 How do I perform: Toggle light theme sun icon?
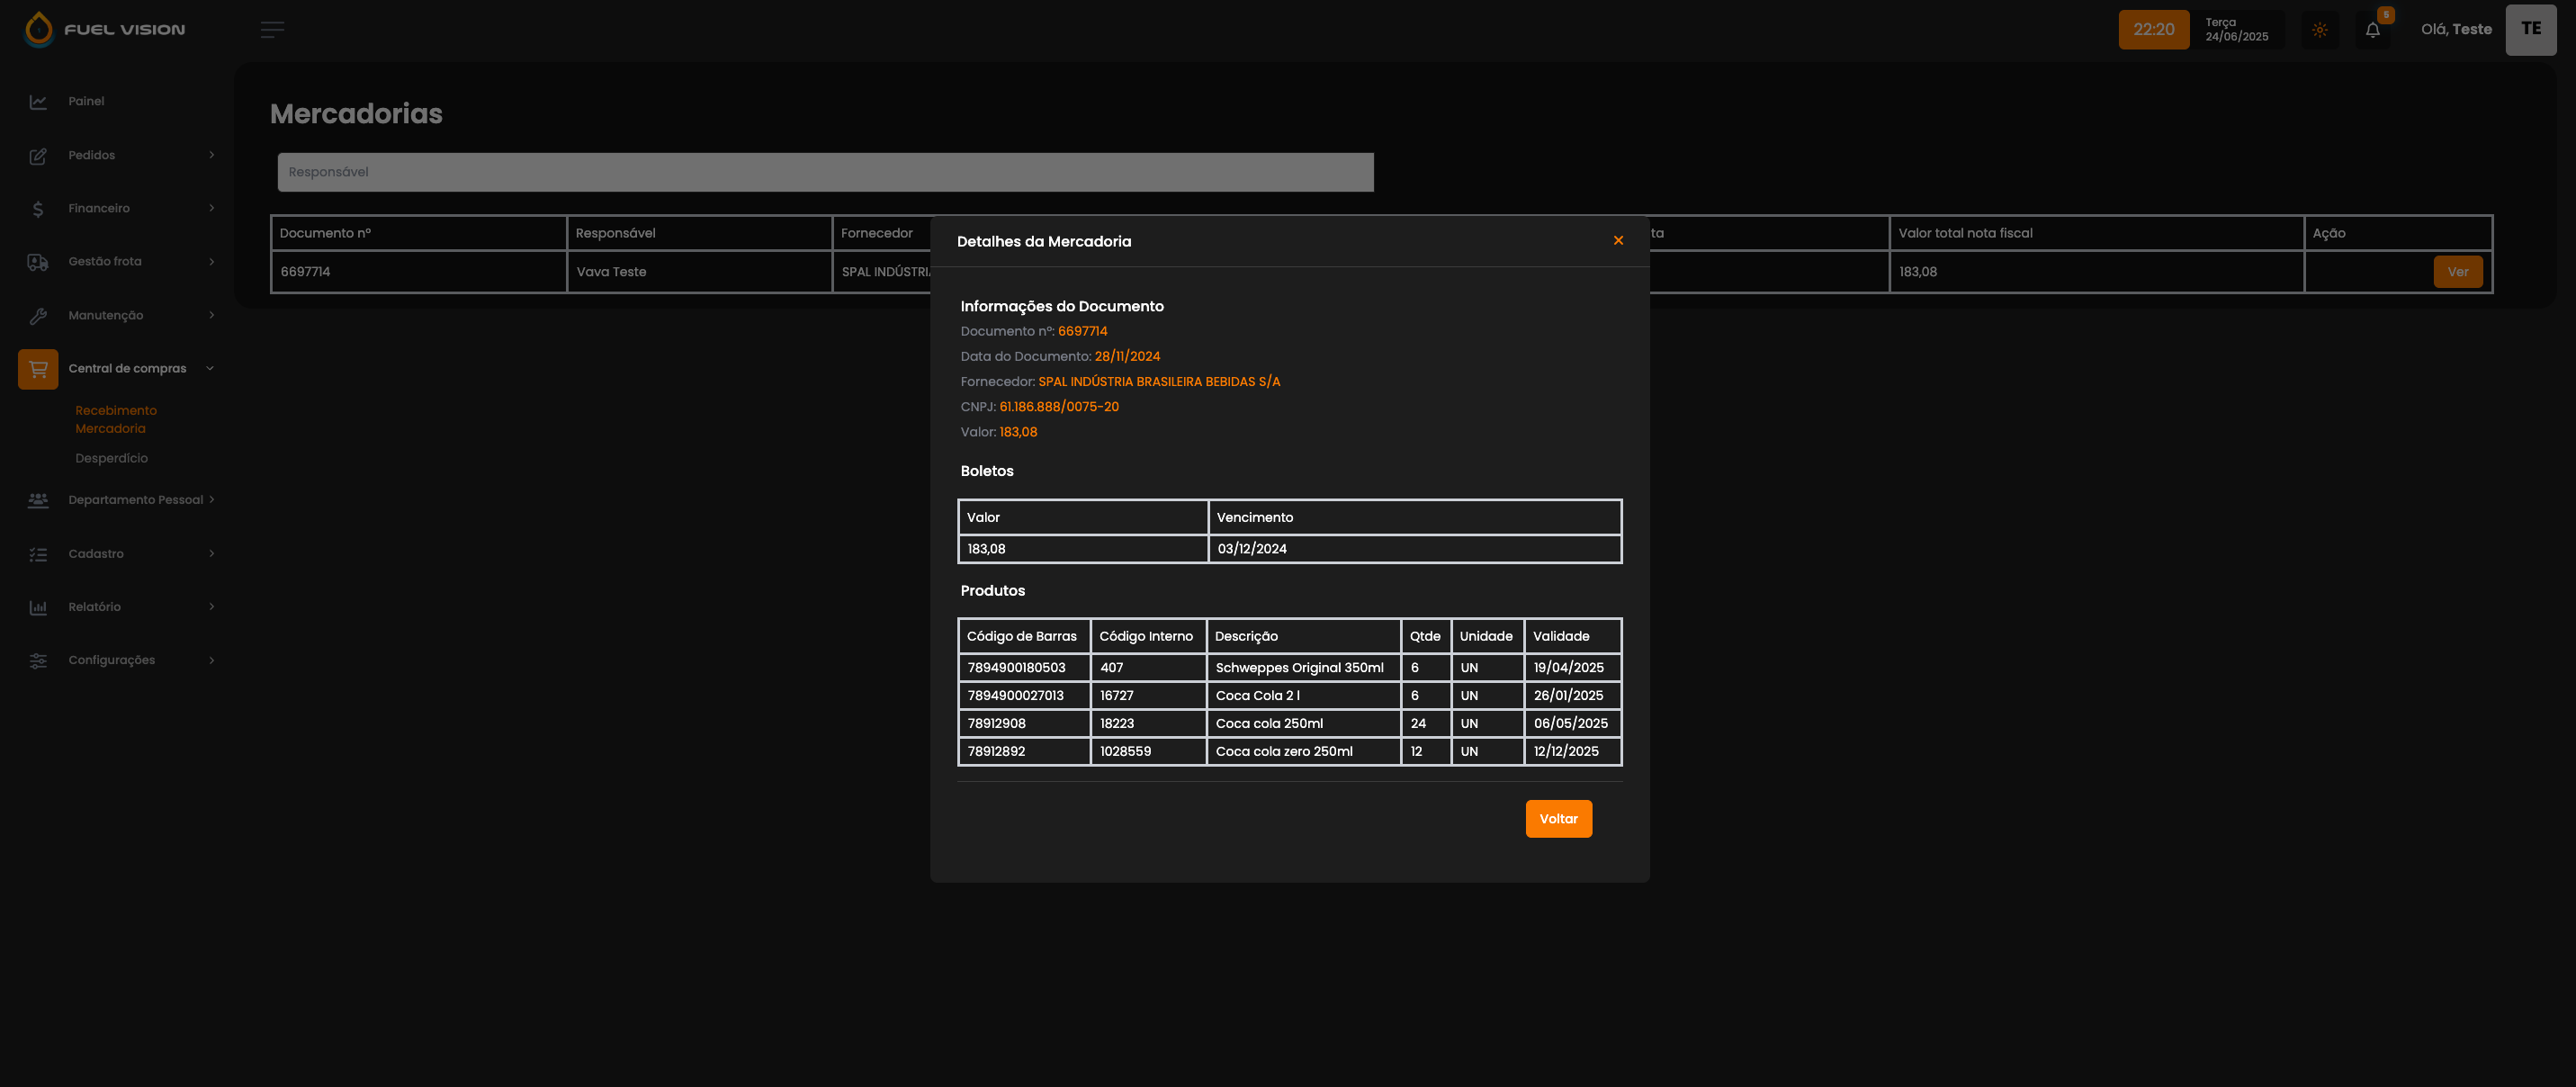tap(2320, 30)
